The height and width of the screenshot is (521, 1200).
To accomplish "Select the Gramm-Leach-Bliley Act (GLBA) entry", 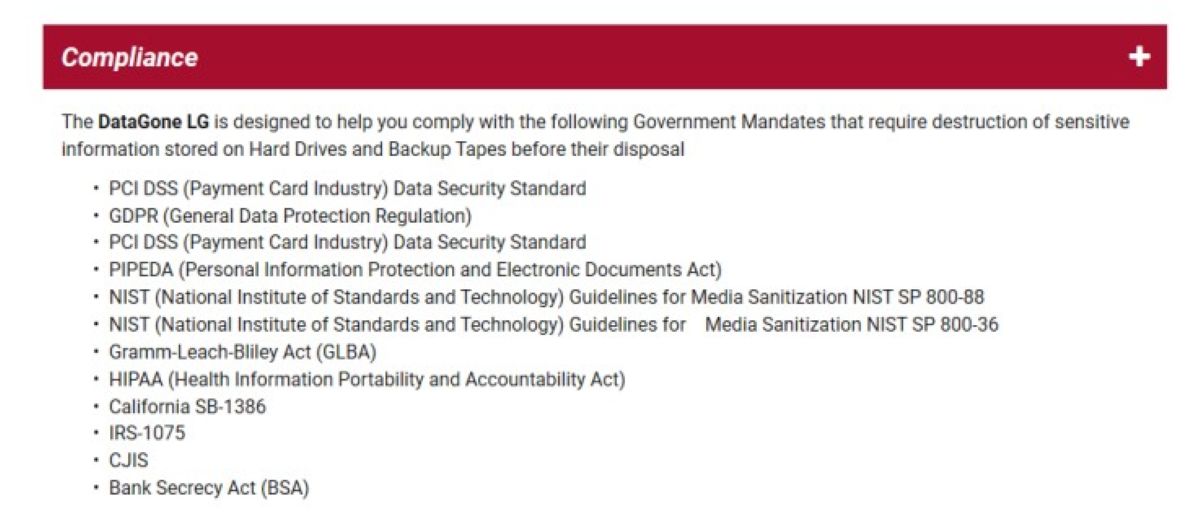I will coord(243,352).
